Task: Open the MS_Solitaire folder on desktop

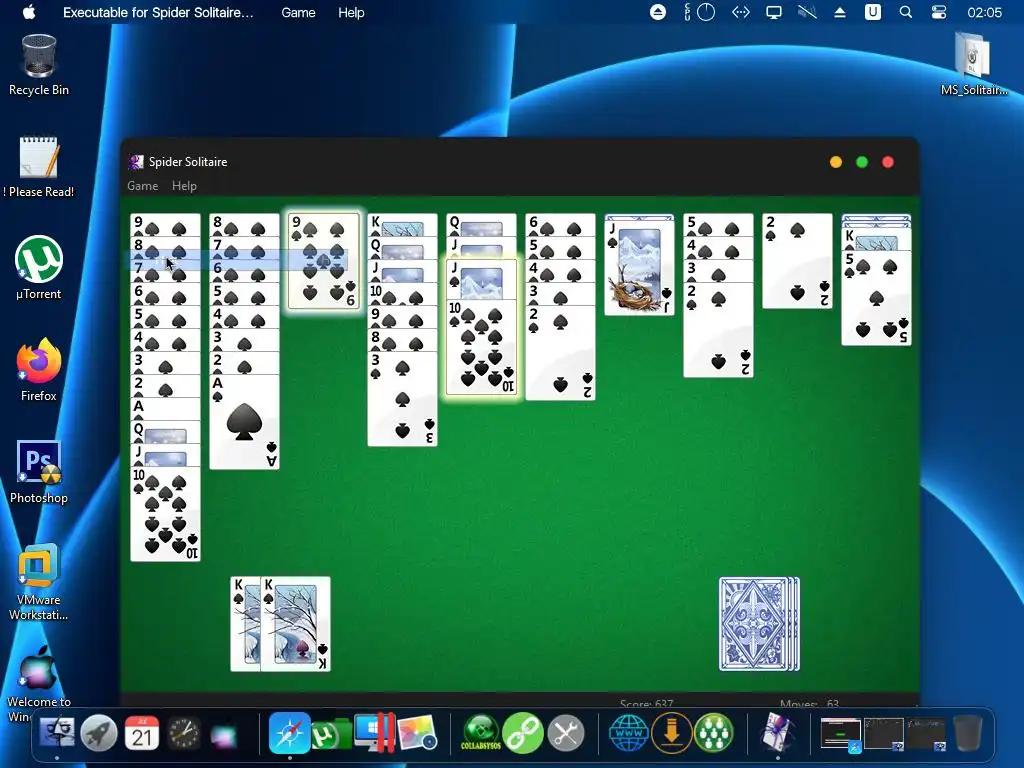Action: pos(973,64)
